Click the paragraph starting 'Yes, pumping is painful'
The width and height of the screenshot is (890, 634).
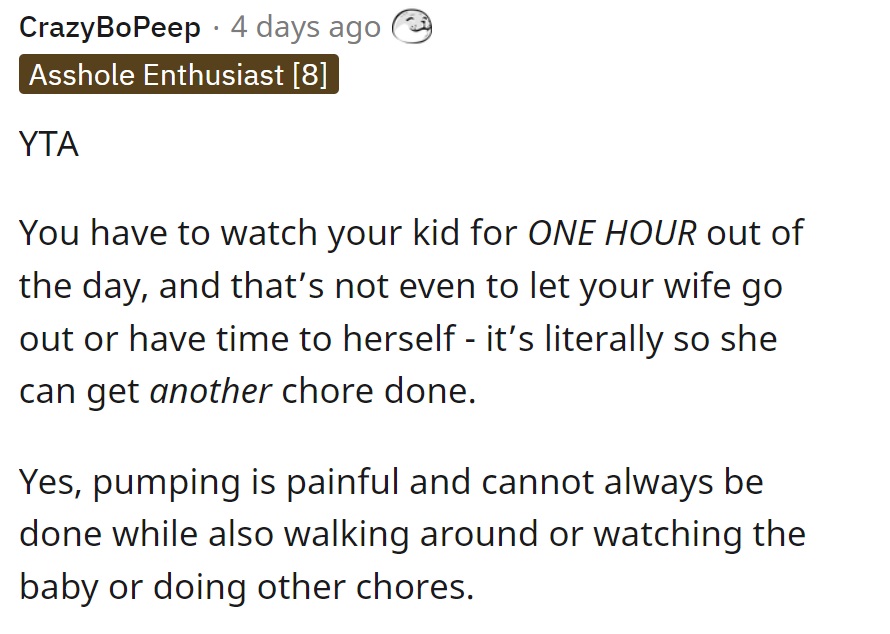(x=413, y=534)
